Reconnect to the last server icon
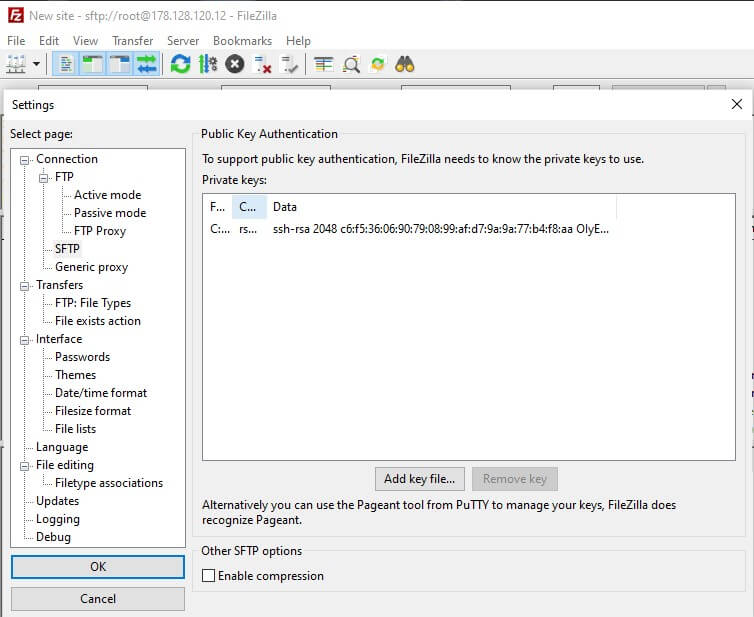The width and height of the screenshot is (754, 617). [289, 64]
